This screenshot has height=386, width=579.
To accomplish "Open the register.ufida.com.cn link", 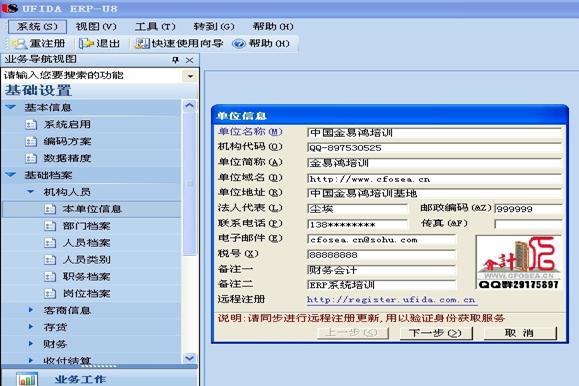I will coord(391,300).
